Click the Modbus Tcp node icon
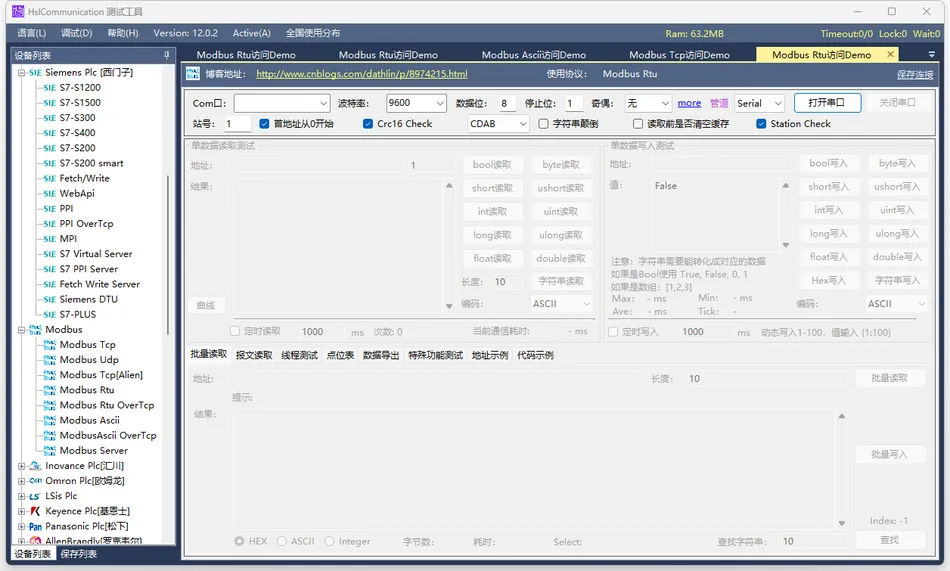The image size is (950, 571). pos(50,345)
